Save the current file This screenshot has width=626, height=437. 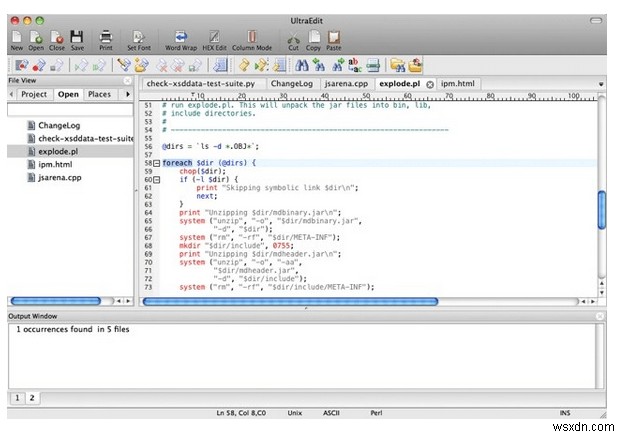click(x=77, y=37)
